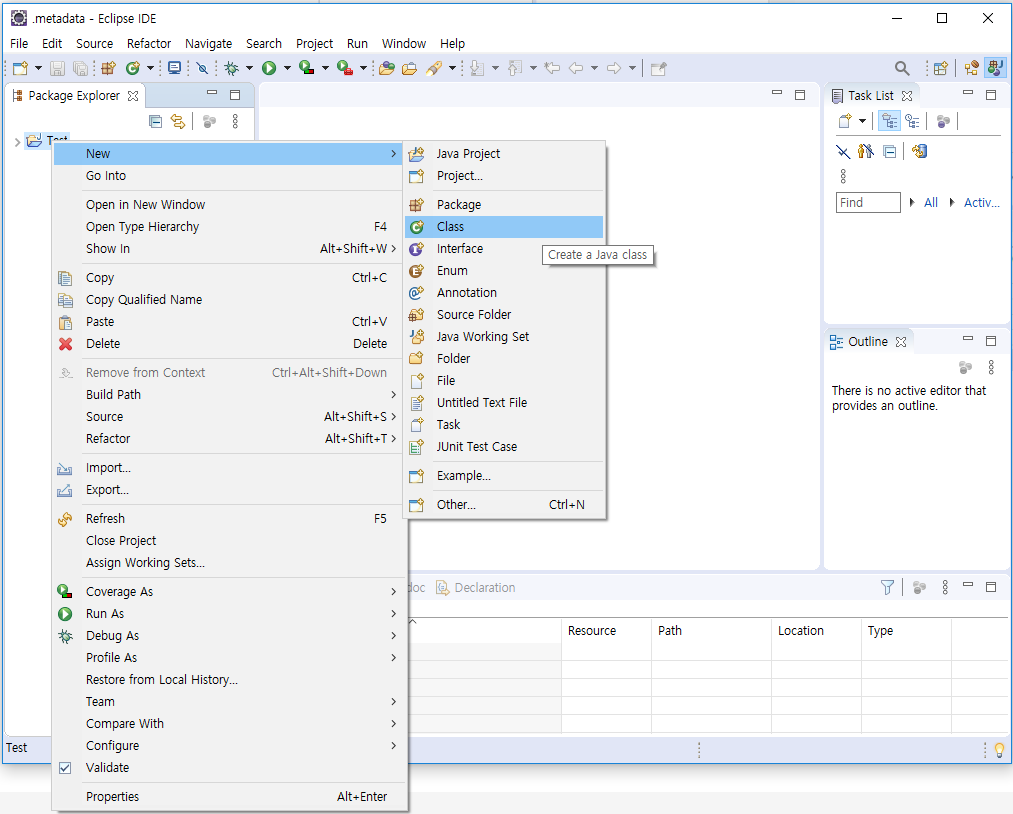Click the view menu dots in Package Explorer
Screen dimensions: 1013x814
(235, 121)
